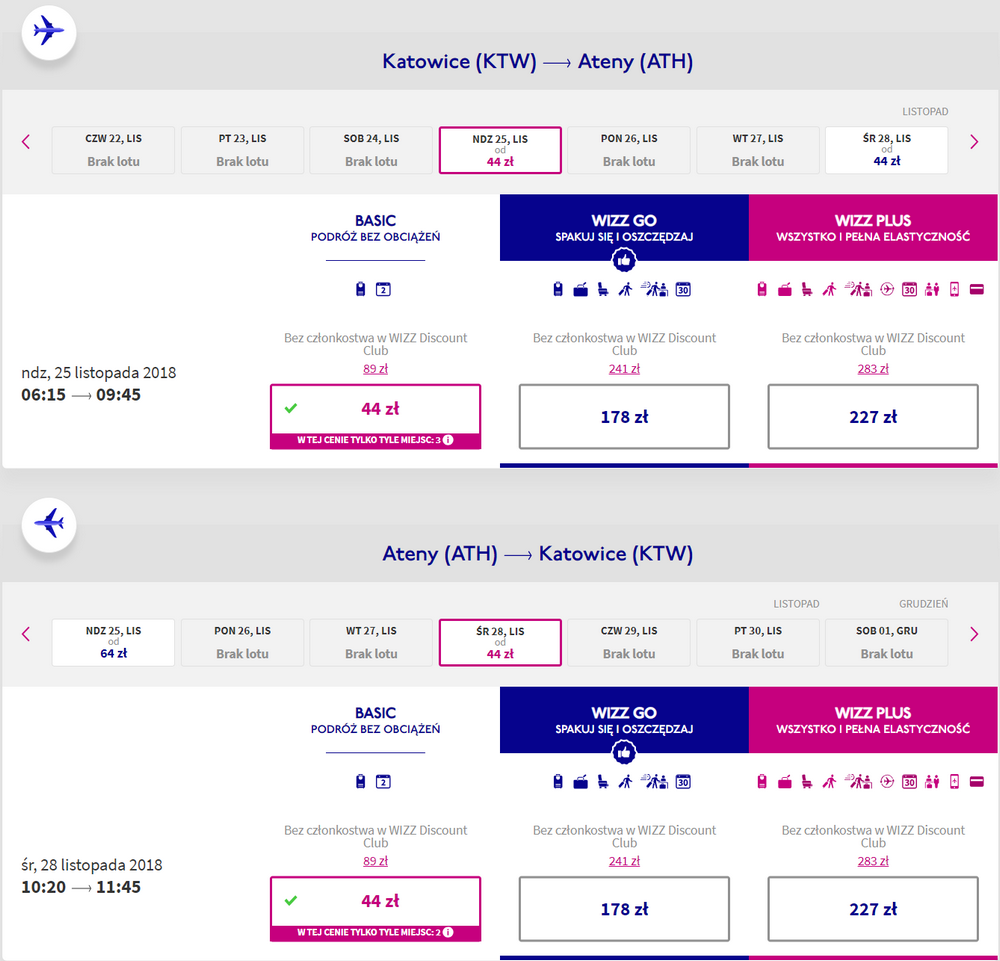The image size is (1000, 961).
Task: Choose outbound WIZZ GO fare 178 zł
Action: click(624, 416)
